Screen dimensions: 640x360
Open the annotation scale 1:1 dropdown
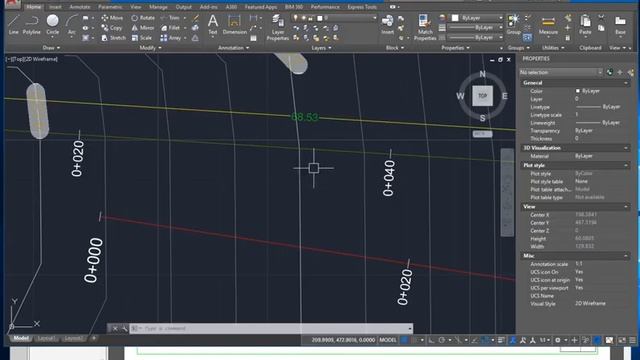point(544,340)
